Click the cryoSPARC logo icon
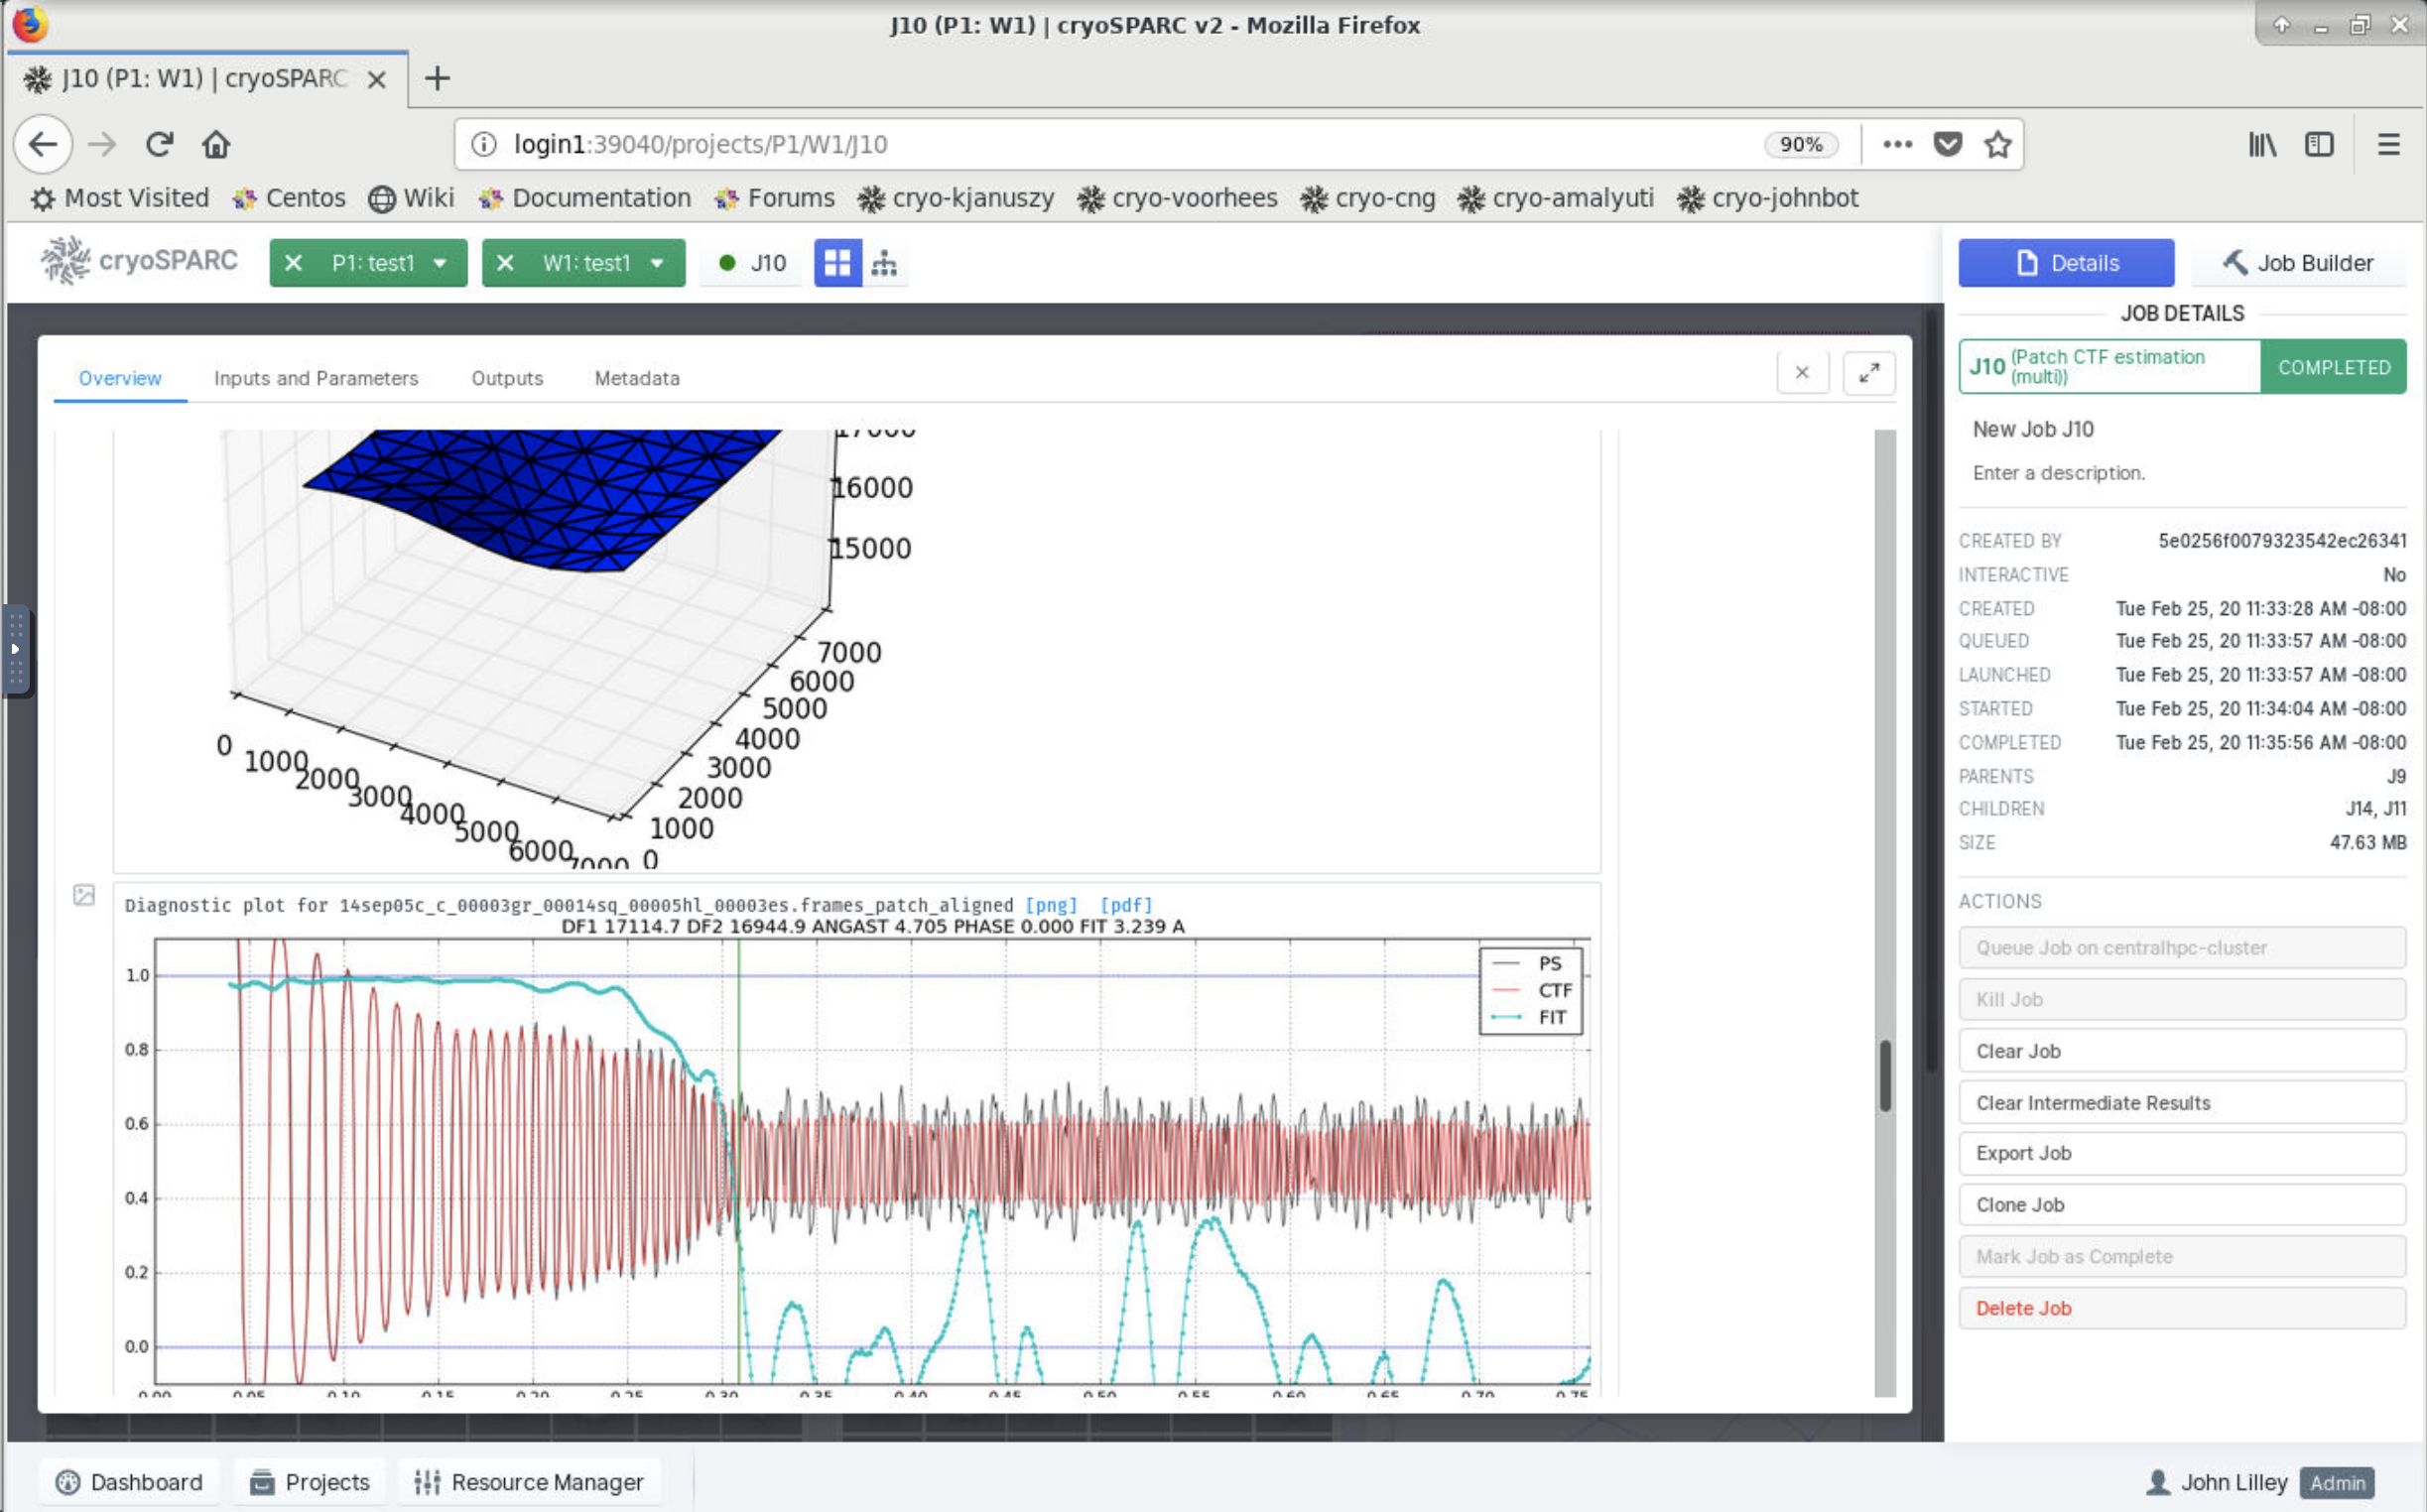The width and height of the screenshot is (2427, 1512). (64, 261)
